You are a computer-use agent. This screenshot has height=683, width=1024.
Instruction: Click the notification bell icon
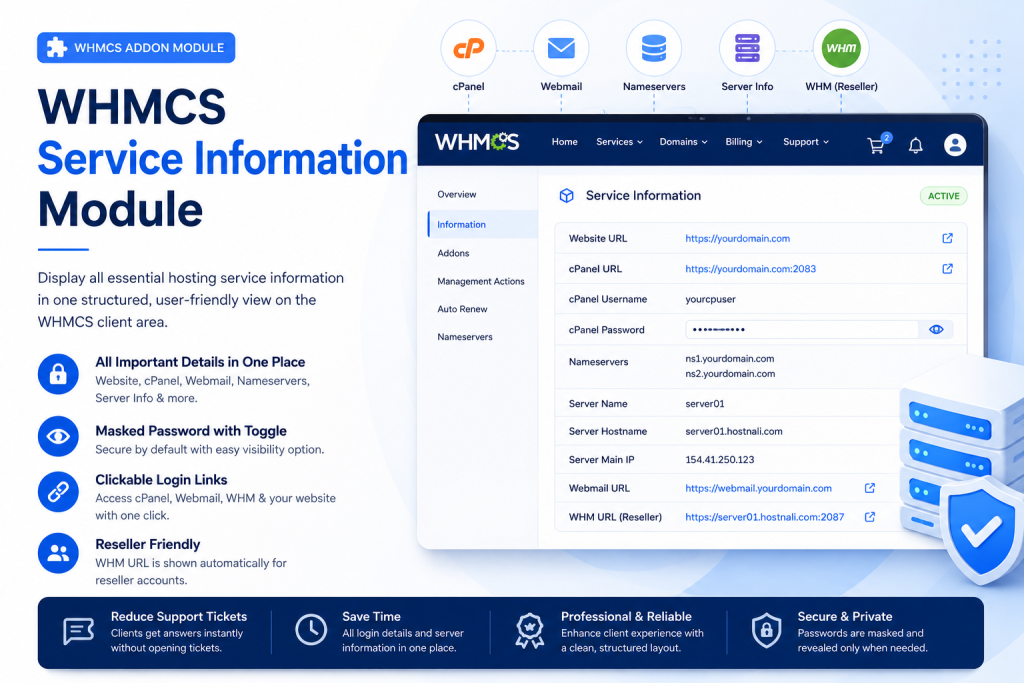pyautogui.click(x=916, y=146)
